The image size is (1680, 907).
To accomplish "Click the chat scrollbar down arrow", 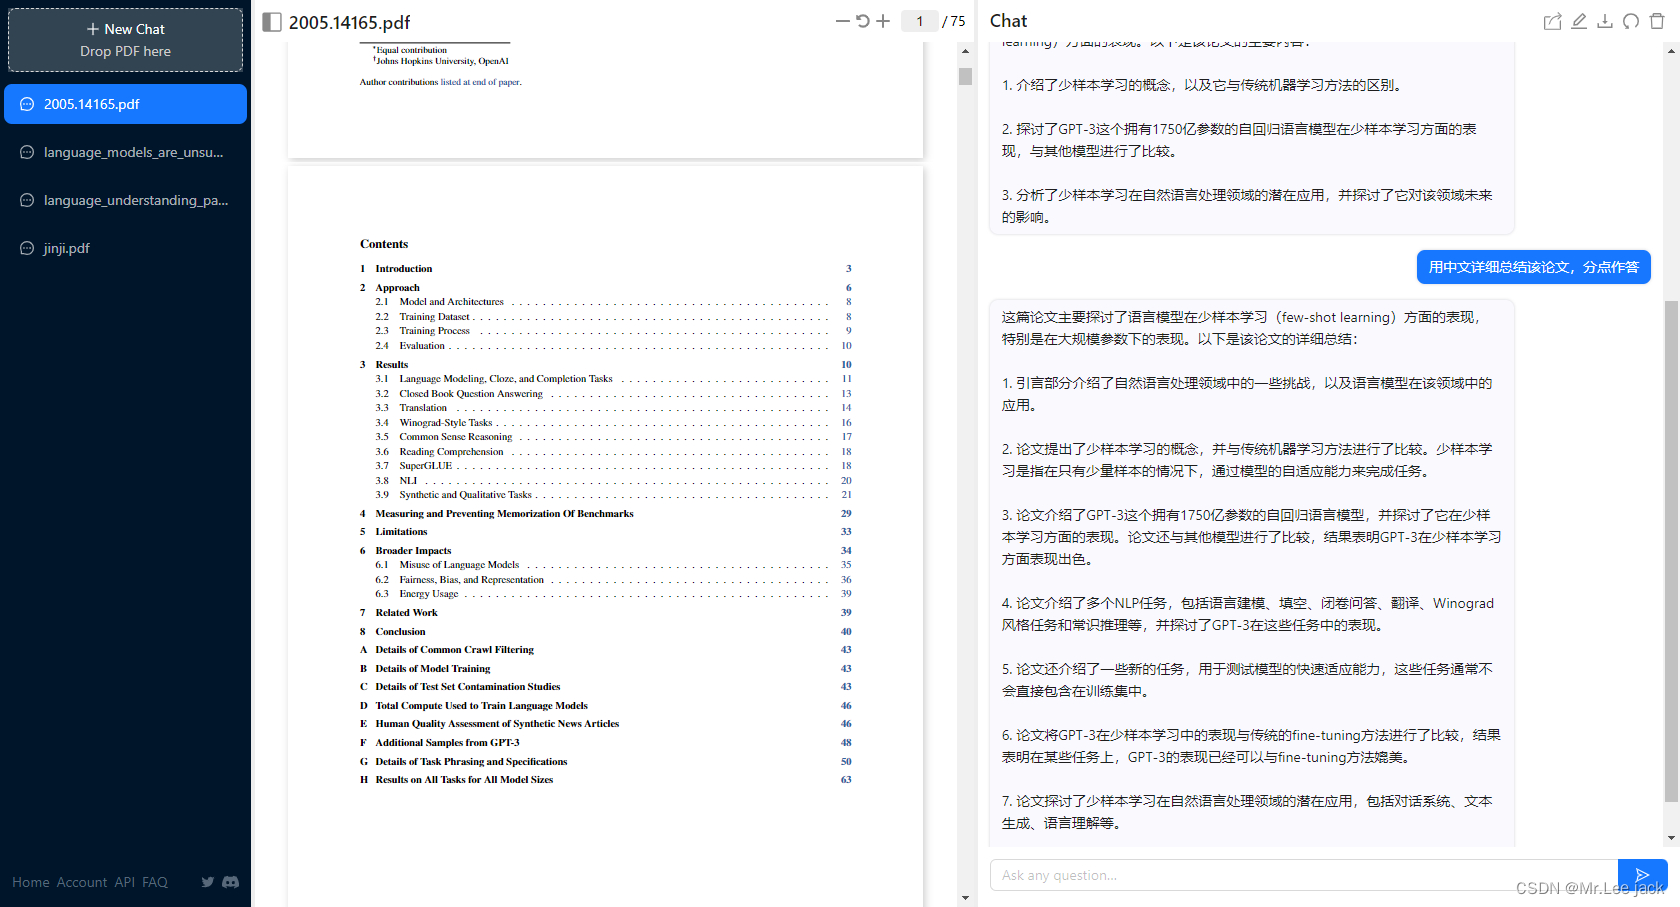I will [x=1671, y=838].
